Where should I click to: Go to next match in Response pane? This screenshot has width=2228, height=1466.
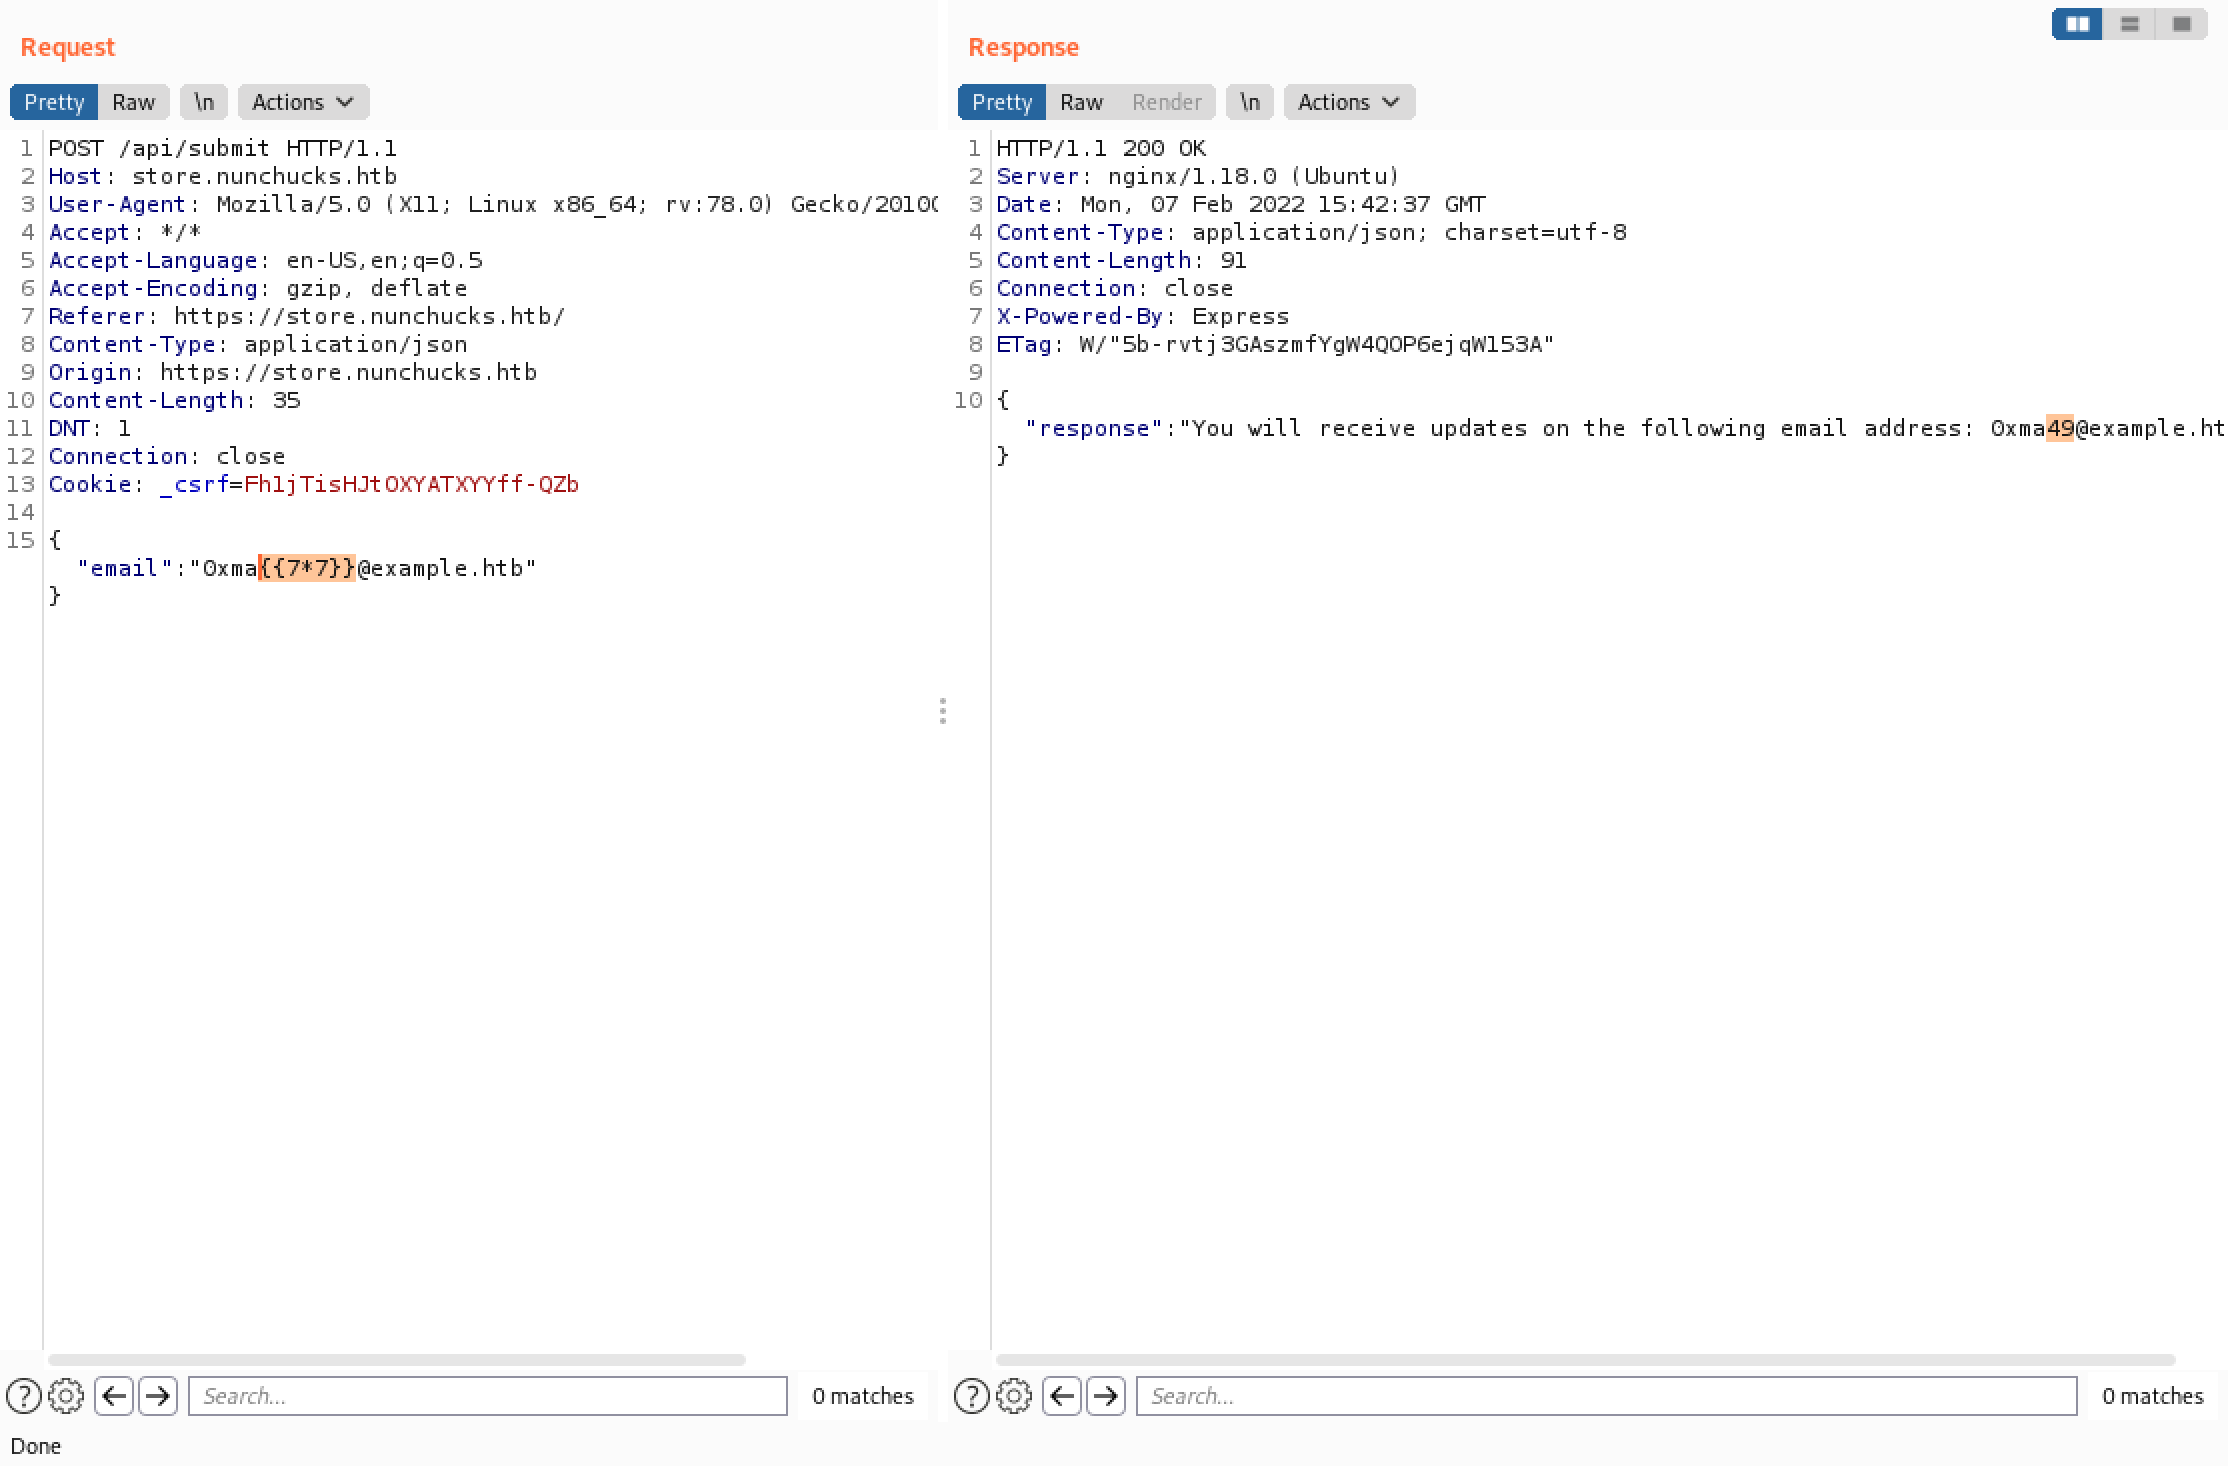click(1105, 1396)
